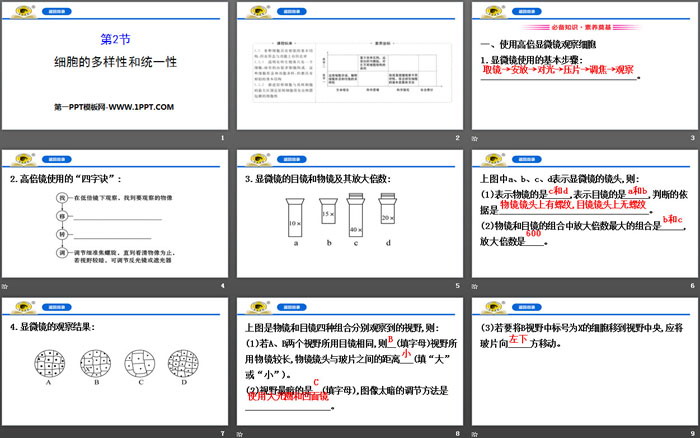
Task: Click field-of-view circle D on slide 7
Action: (x=183, y=363)
